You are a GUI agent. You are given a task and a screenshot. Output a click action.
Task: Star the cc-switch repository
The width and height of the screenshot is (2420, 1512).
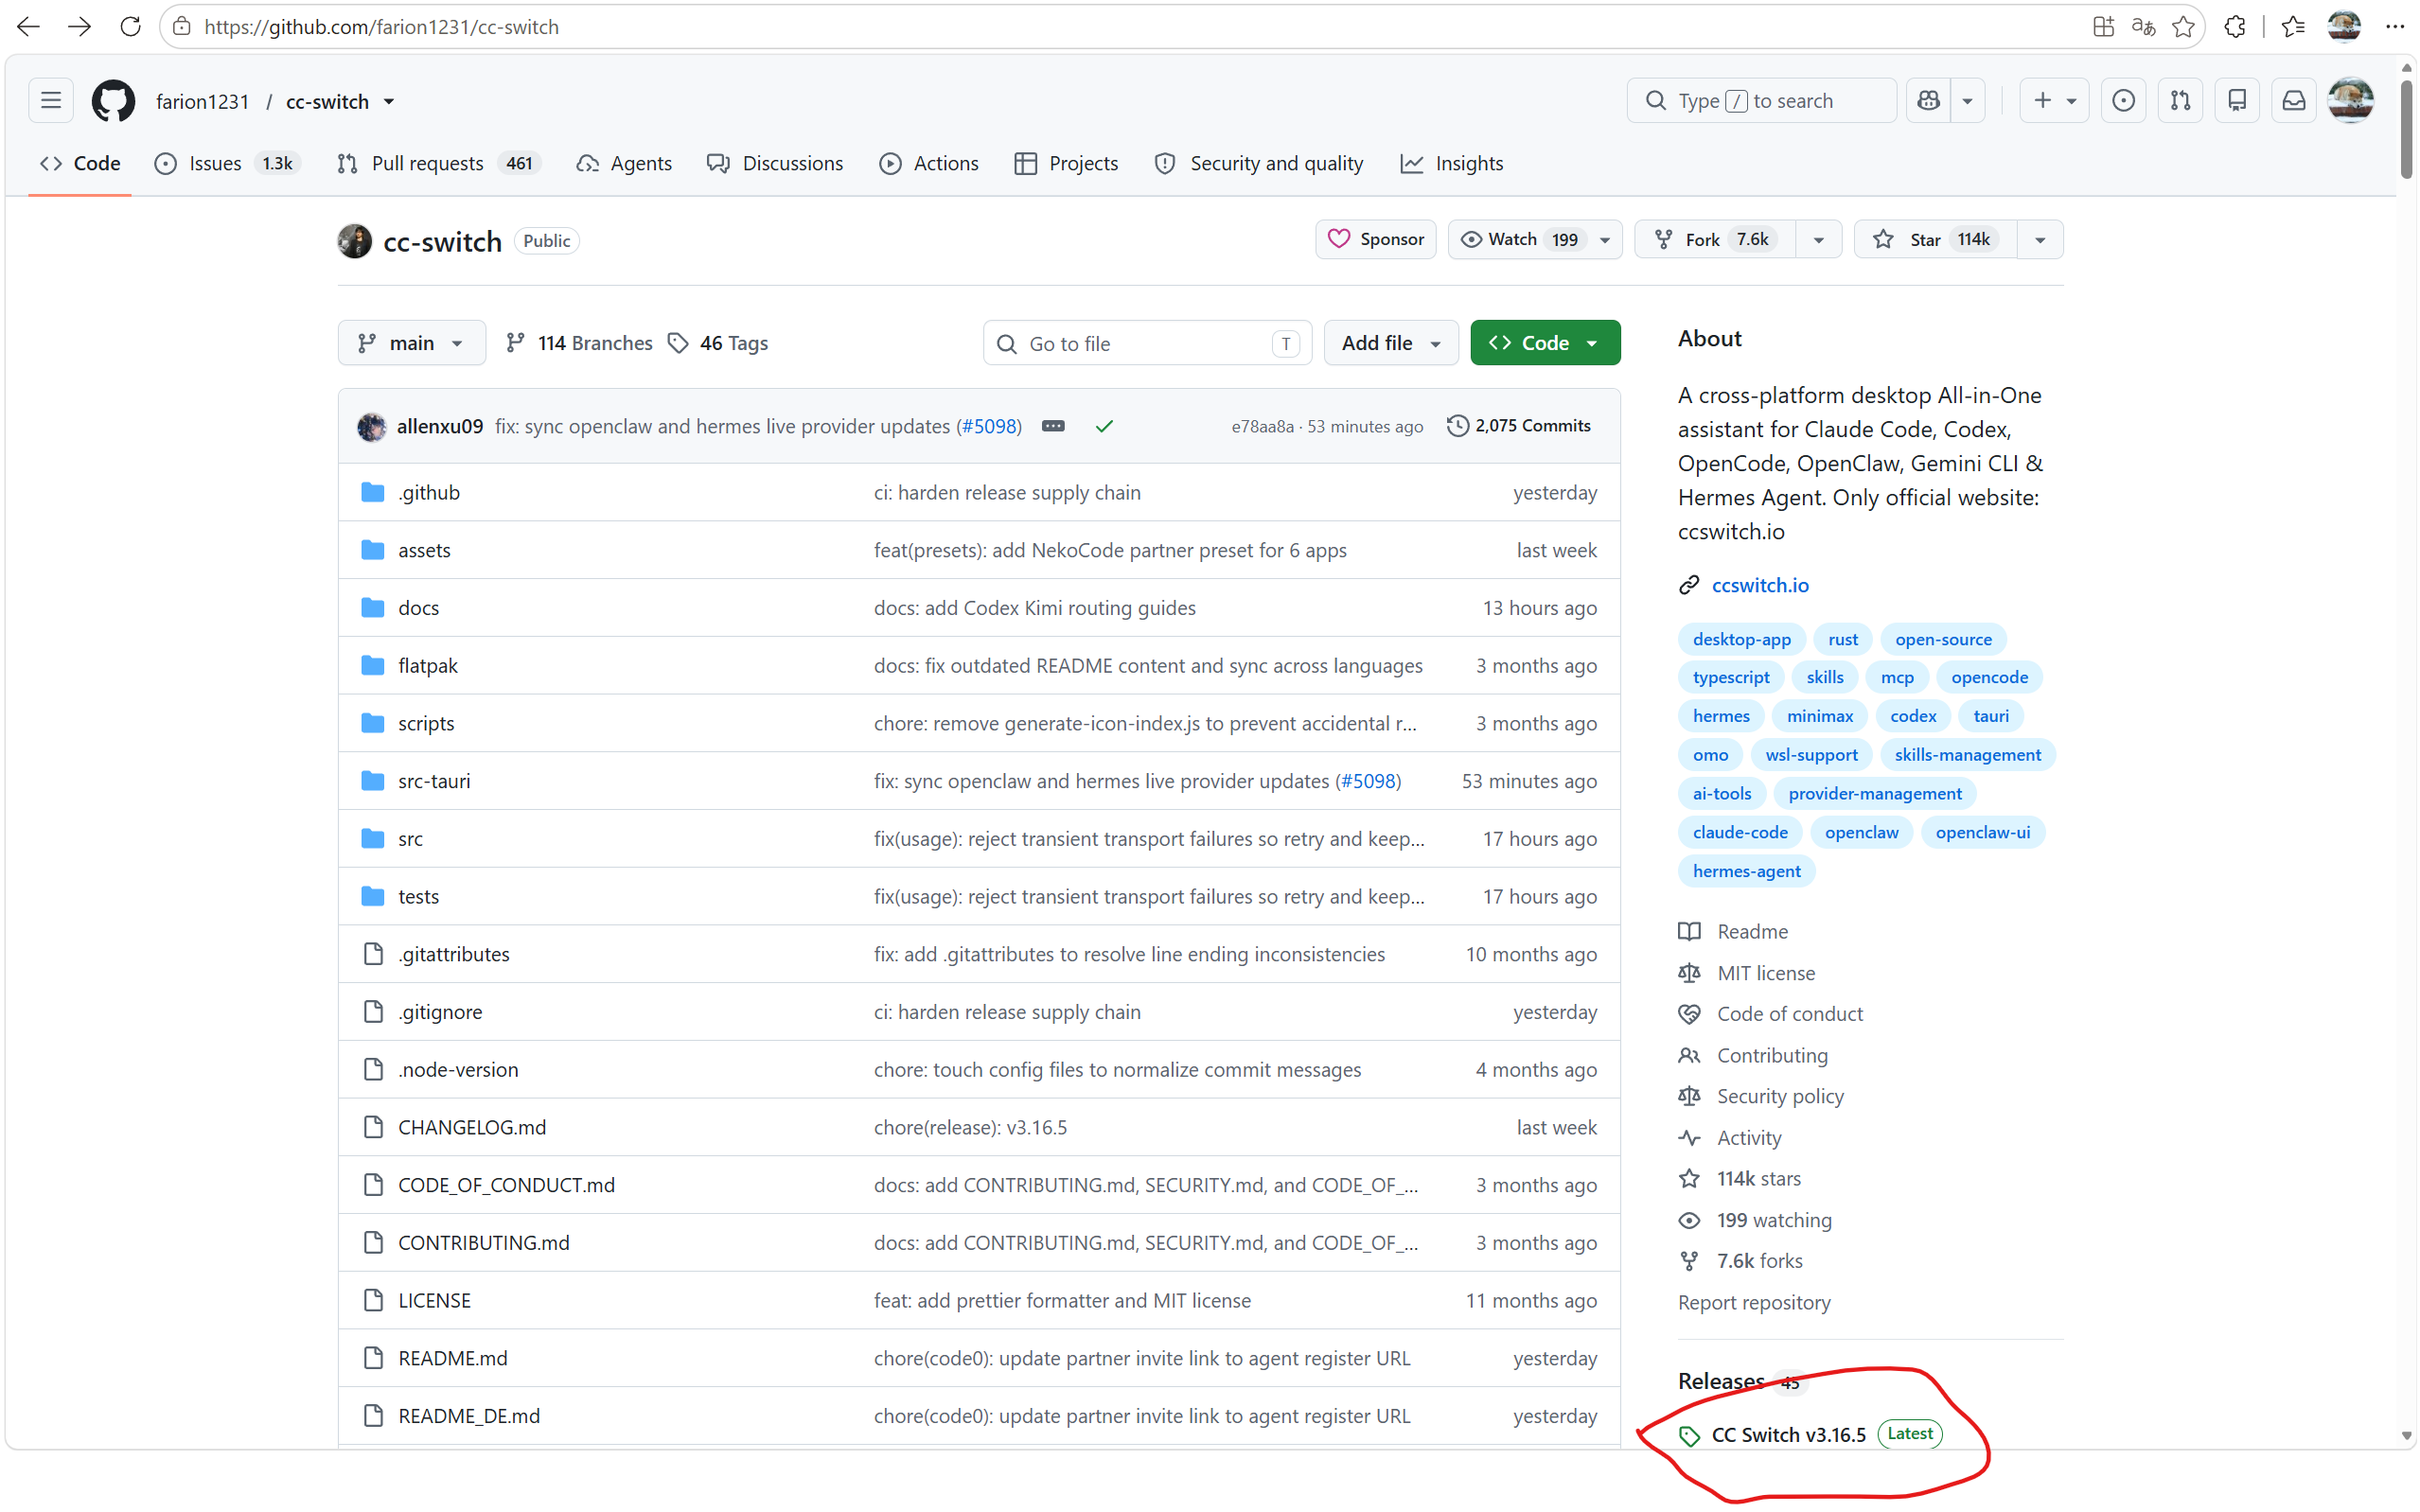1936,239
